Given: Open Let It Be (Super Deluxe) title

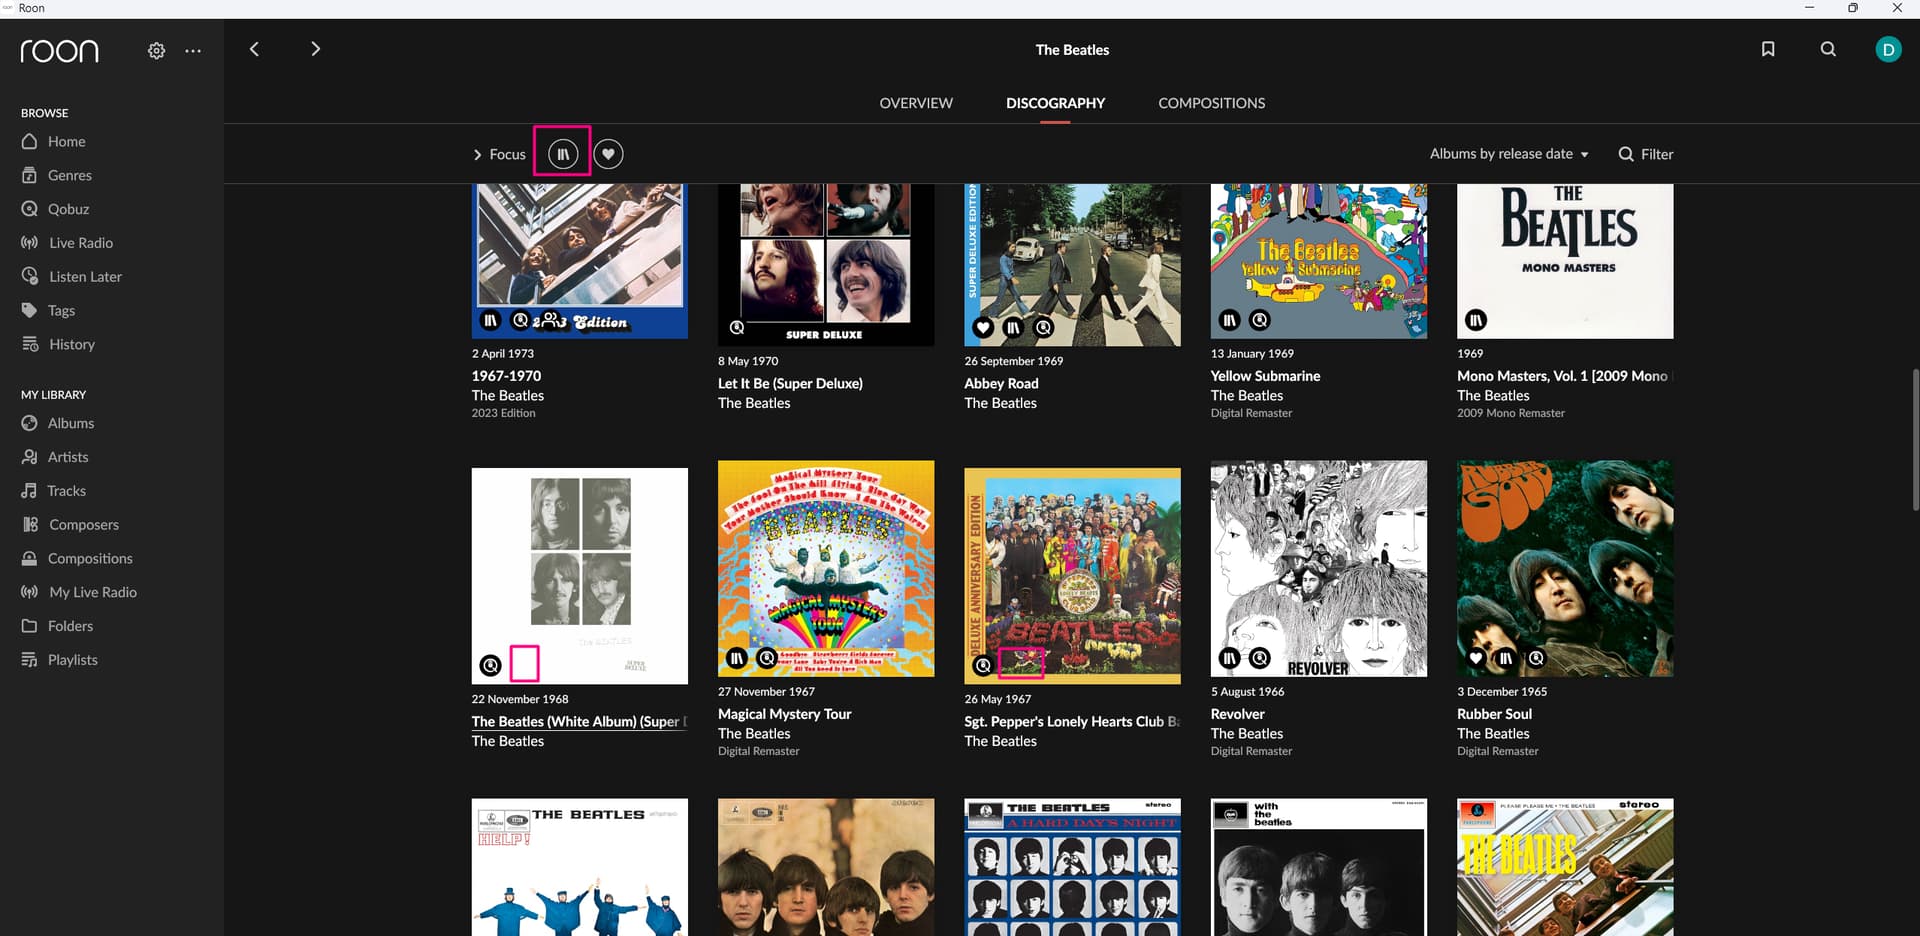Looking at the screenshot, I should click(x=790, y=383).
